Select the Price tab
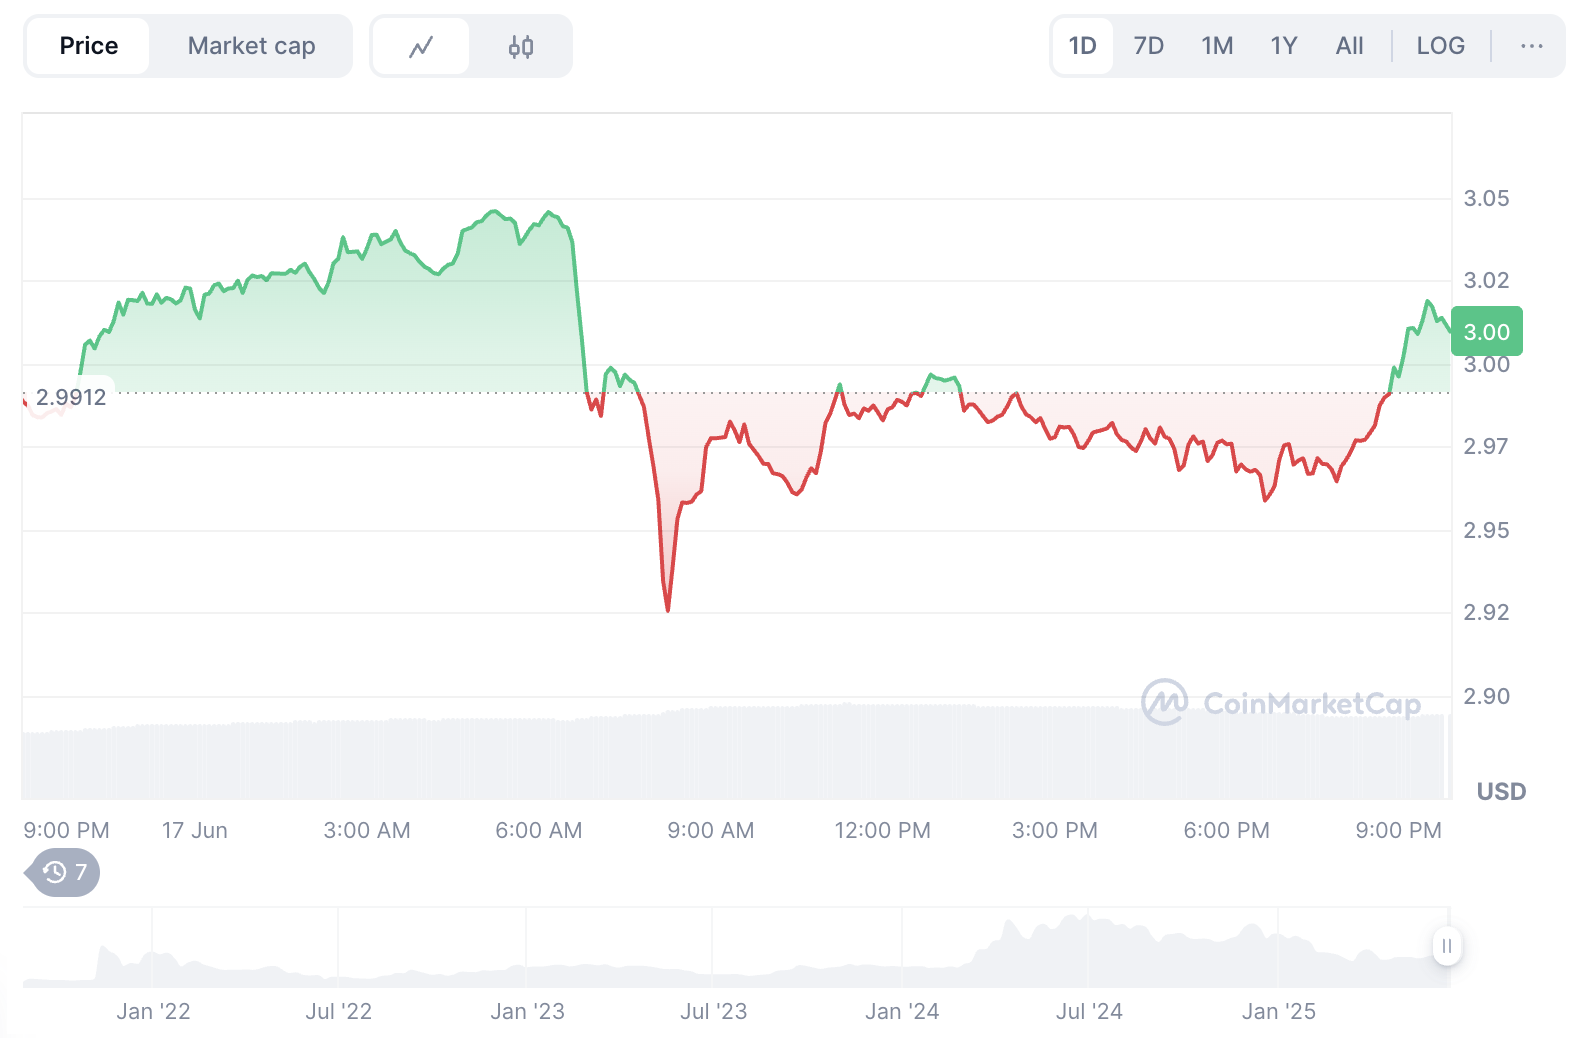 [x=89, y=46]
